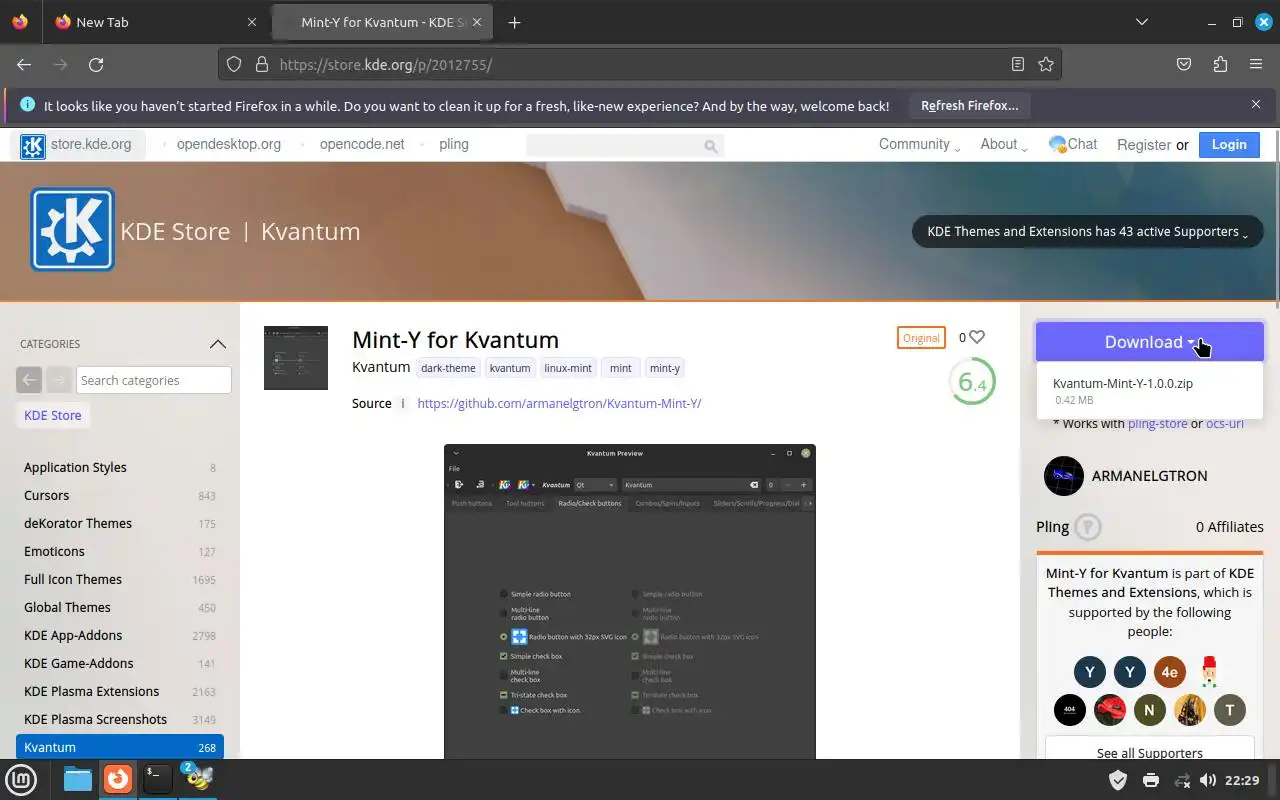Screen dimensions: 1280x800
Task: Open the GitHub source link
Action: [559, 403]
